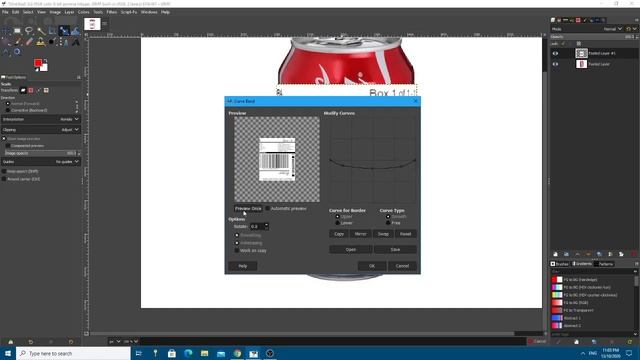Open the Colors menu
The image size is (640, 360).
click(x=83, y=12)
